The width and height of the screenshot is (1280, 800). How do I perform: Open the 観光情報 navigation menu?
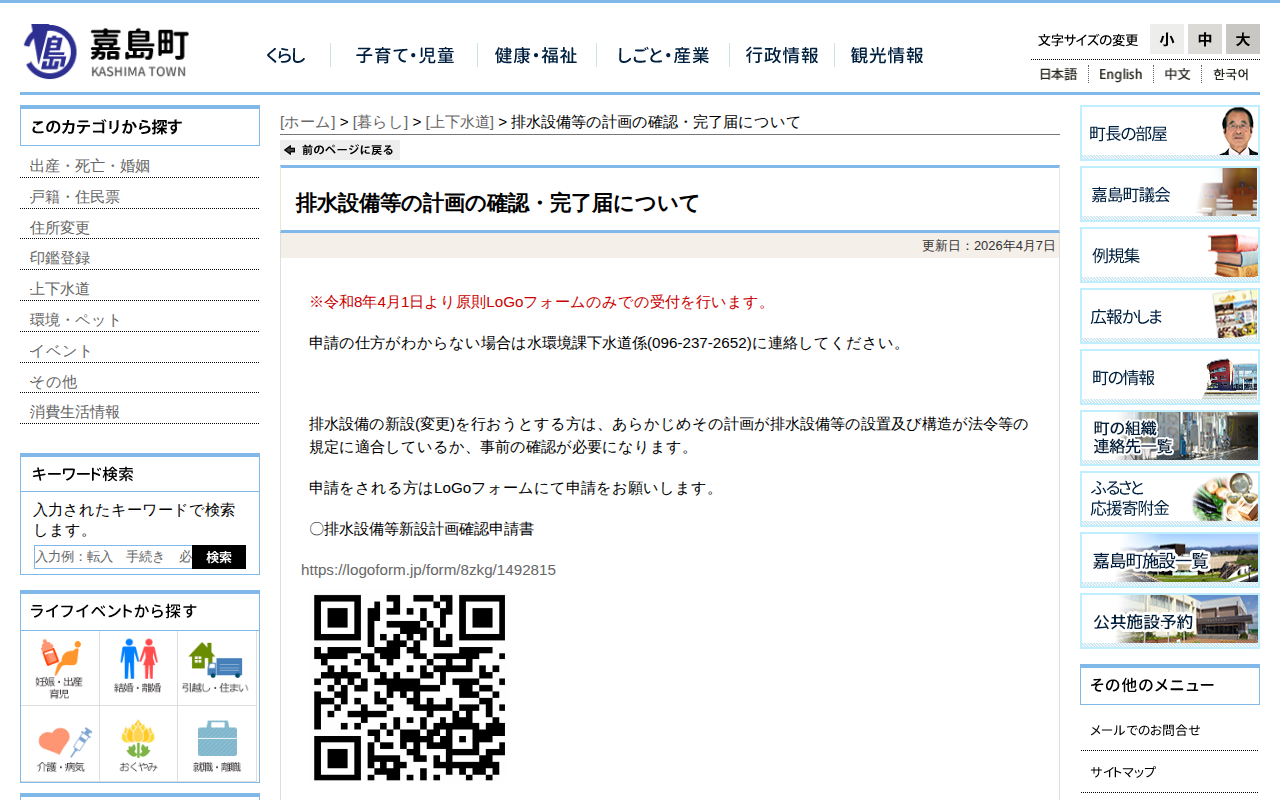(887, 56)
